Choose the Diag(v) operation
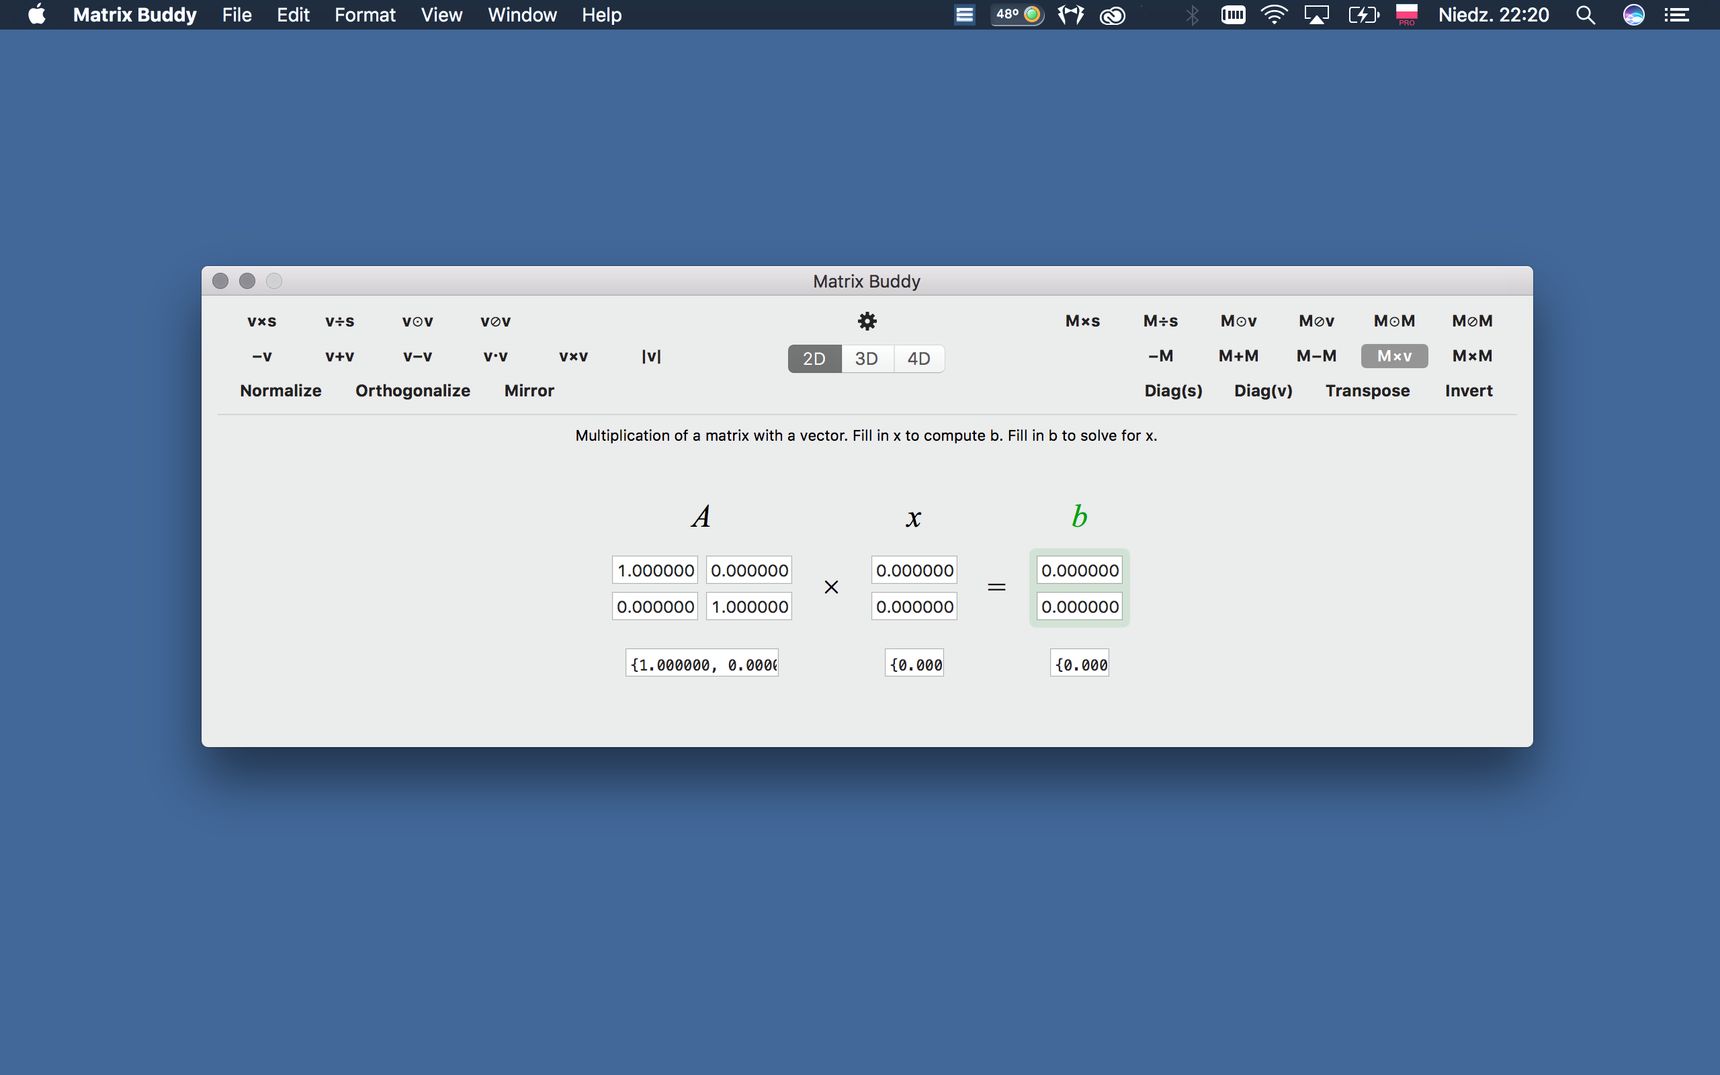Screen dimensions: 1720x1075 (1264, 391)
